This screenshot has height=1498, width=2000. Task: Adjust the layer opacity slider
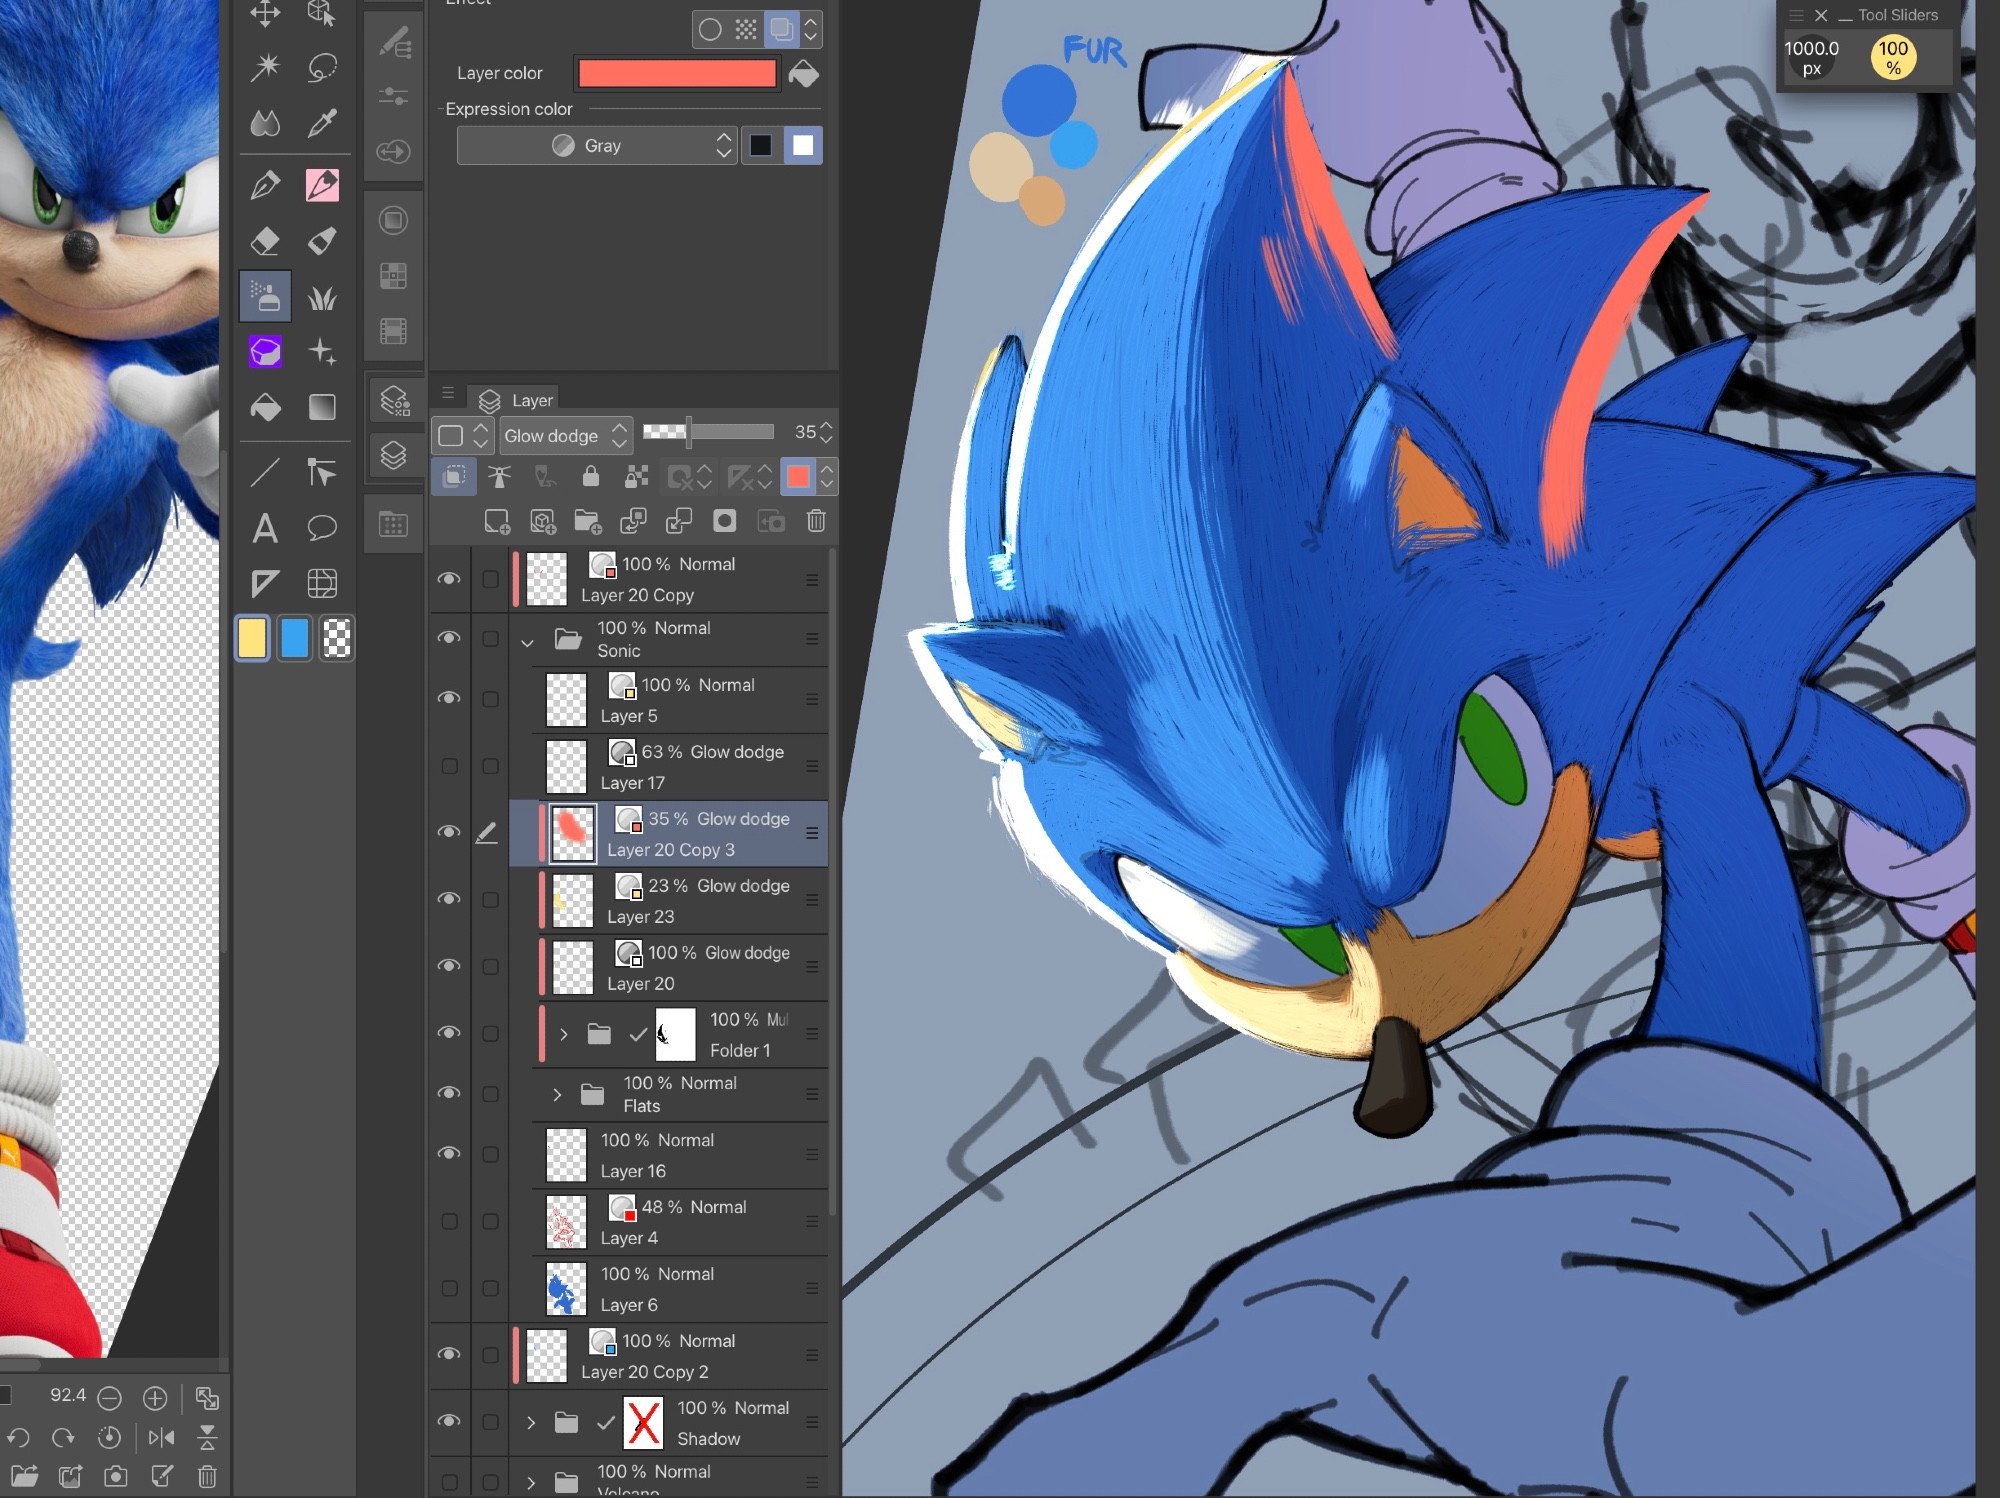(708, 431)
